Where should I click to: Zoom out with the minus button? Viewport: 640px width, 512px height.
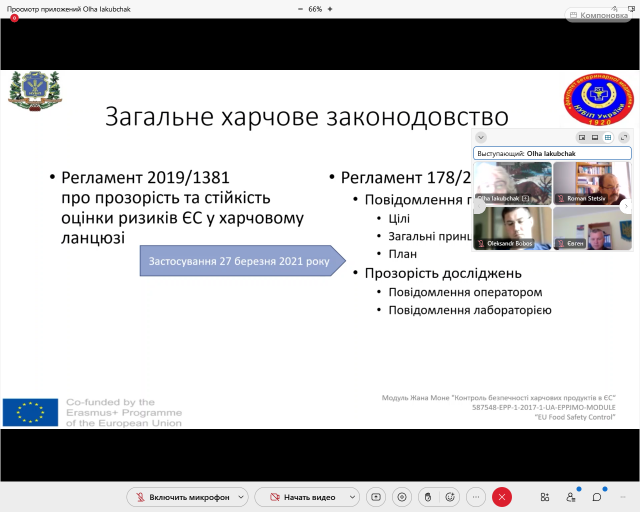click(x=300, y=8)
